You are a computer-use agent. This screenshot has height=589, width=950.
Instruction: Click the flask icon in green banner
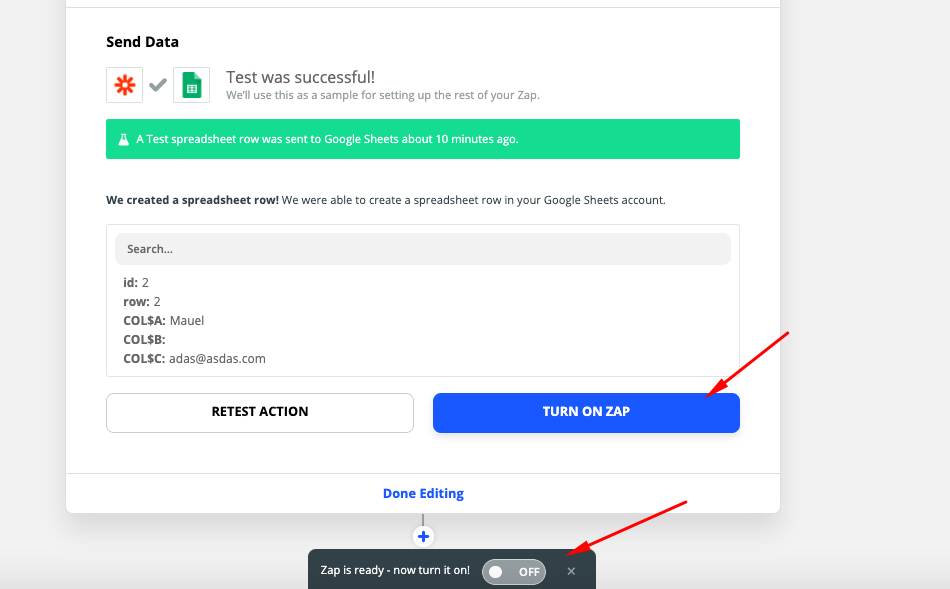click(124, 139)
